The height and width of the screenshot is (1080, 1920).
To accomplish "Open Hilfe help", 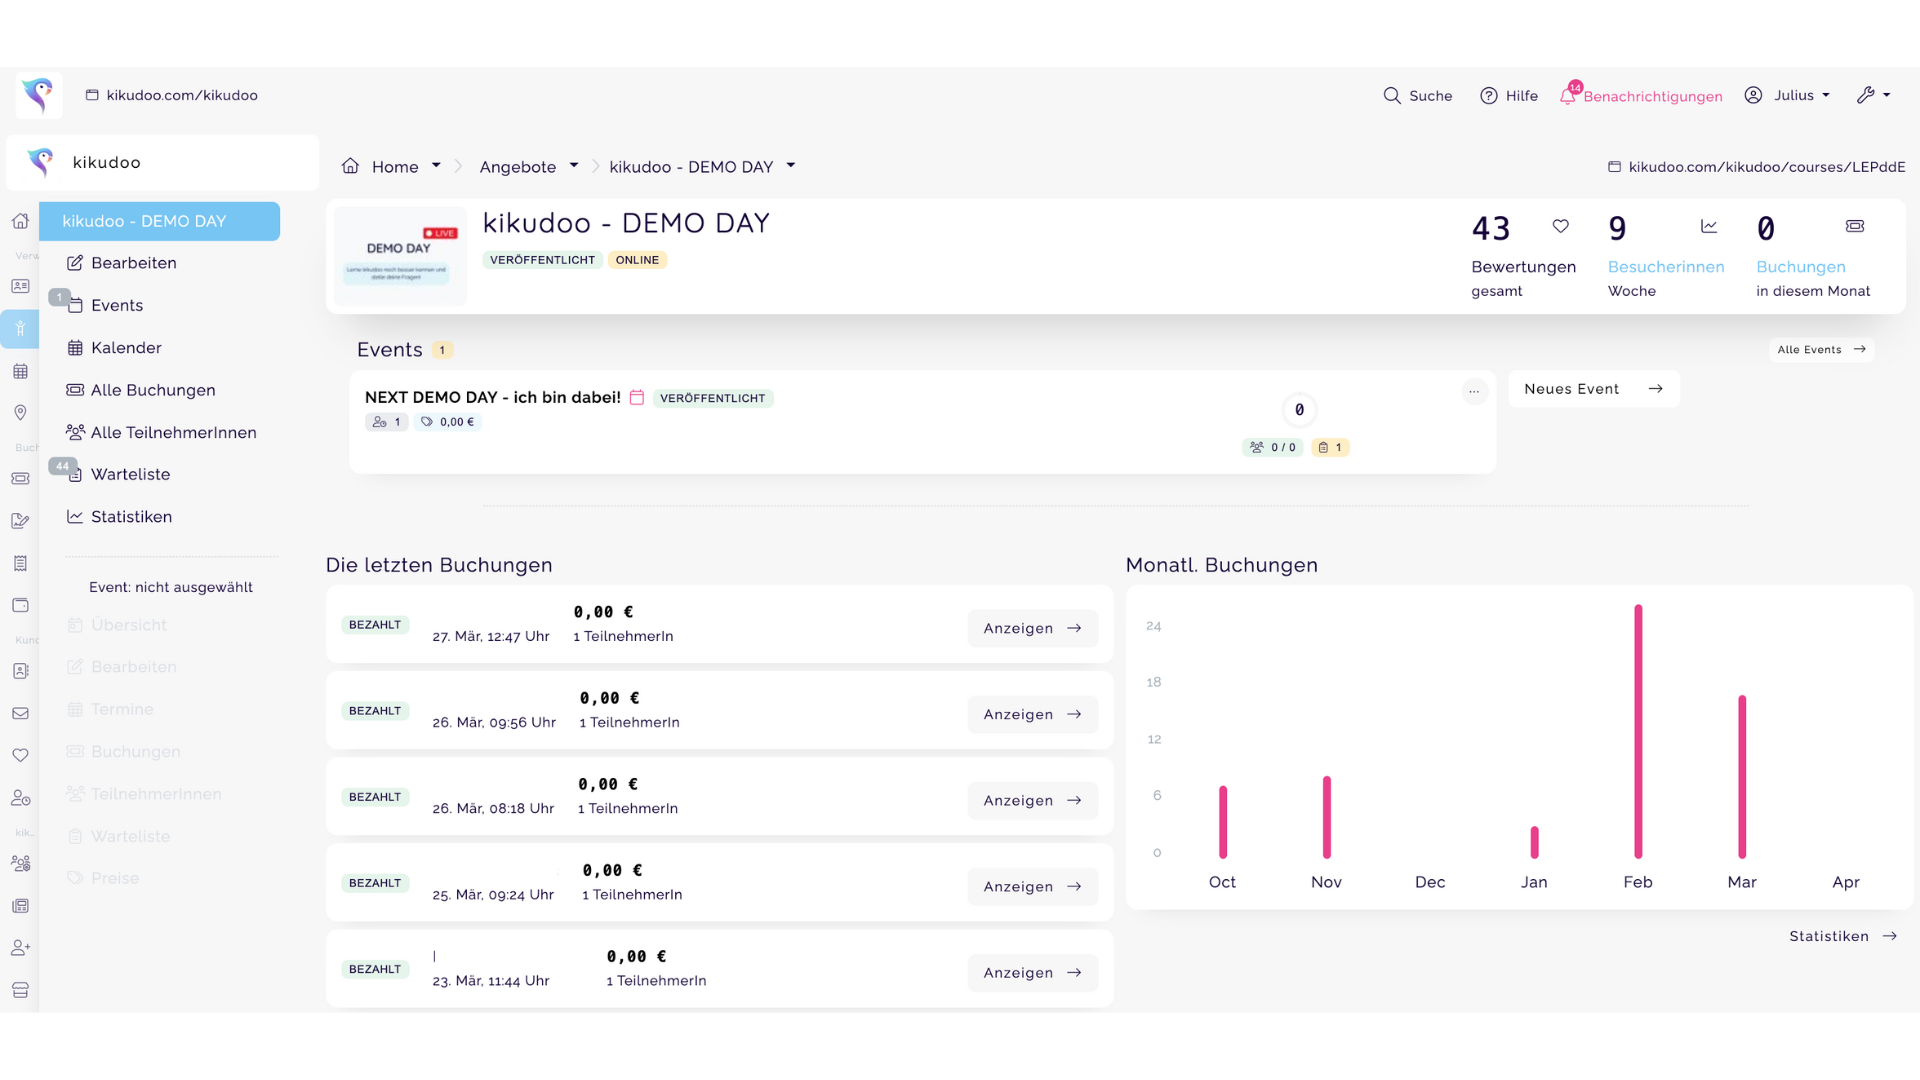I will (1509, 95).
